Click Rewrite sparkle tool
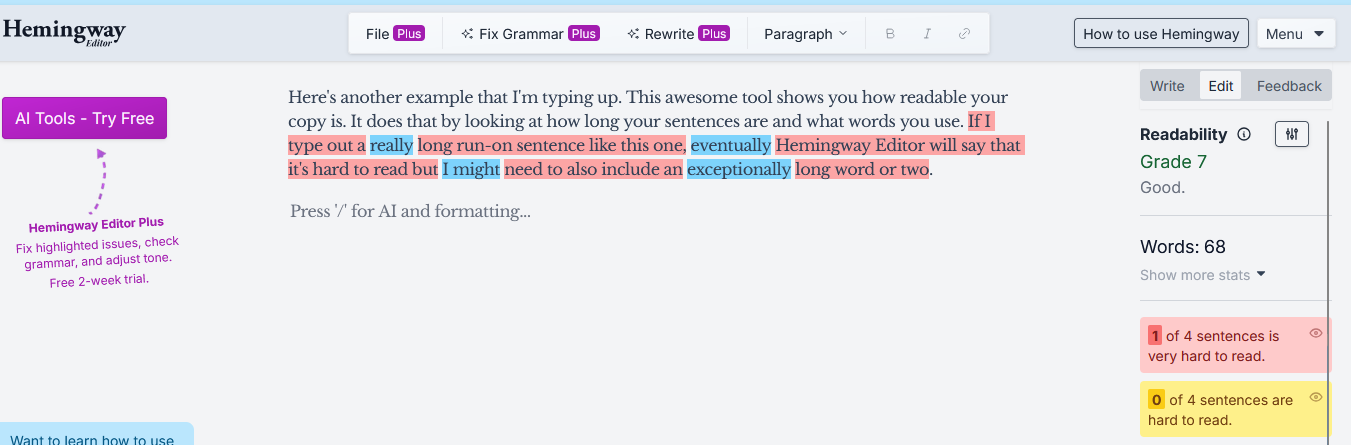This screenshot has height=445, width=1351. [678, 34]
